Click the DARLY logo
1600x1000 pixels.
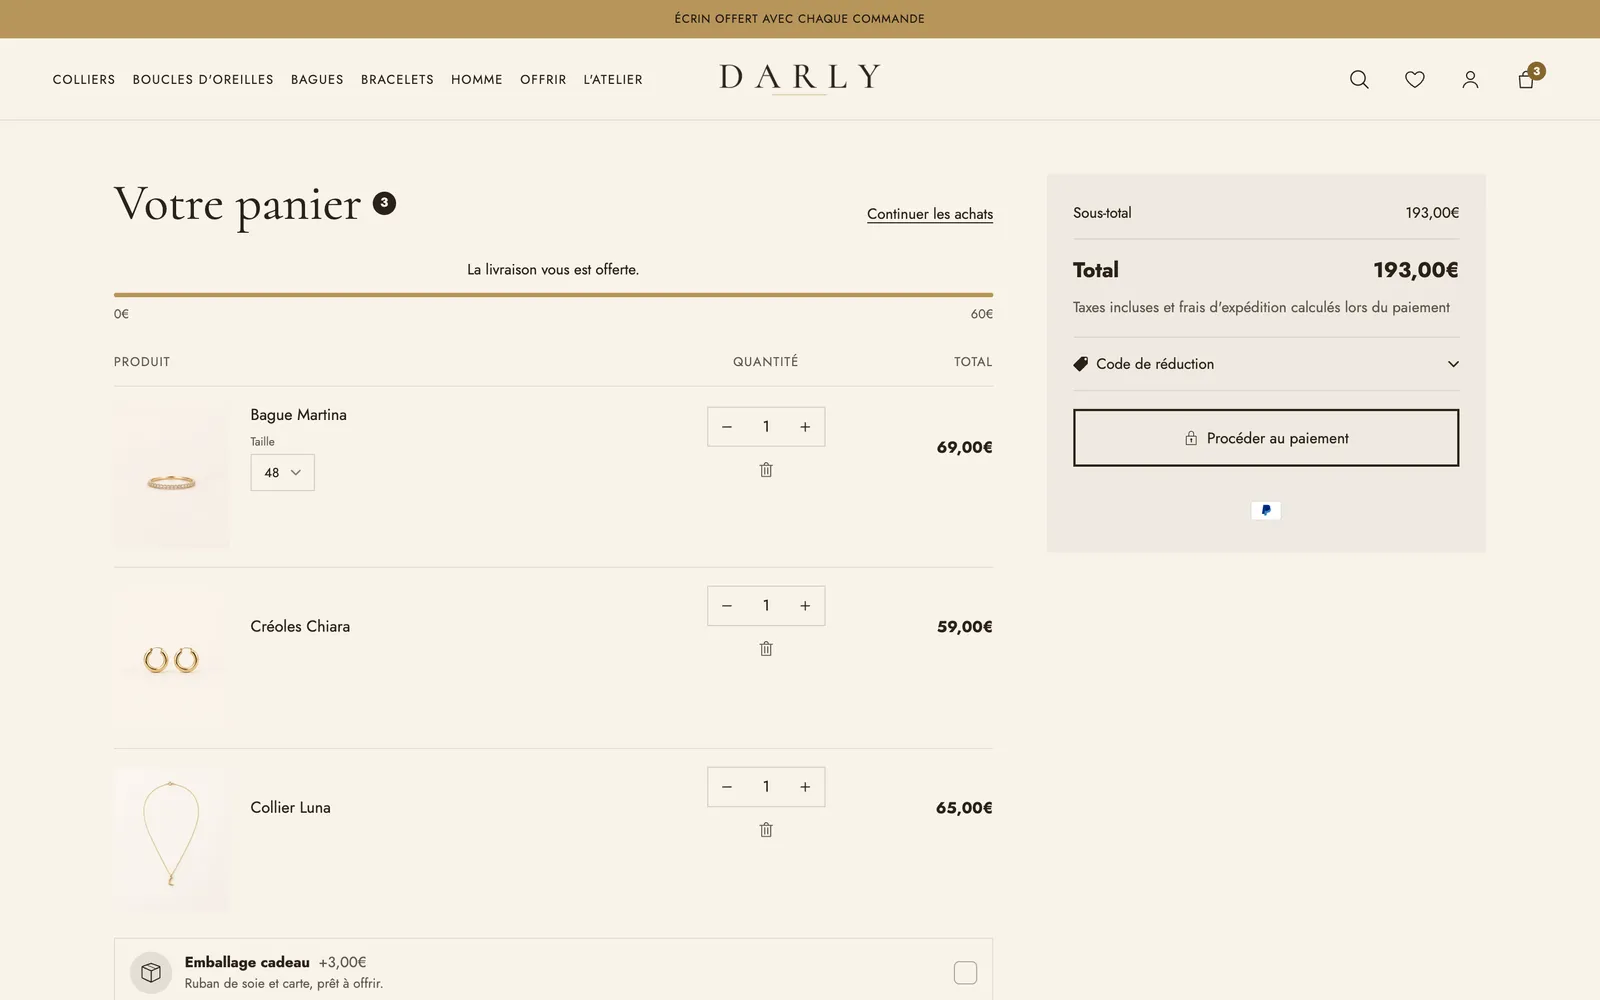pyautogui.click(x=800, y=78)
